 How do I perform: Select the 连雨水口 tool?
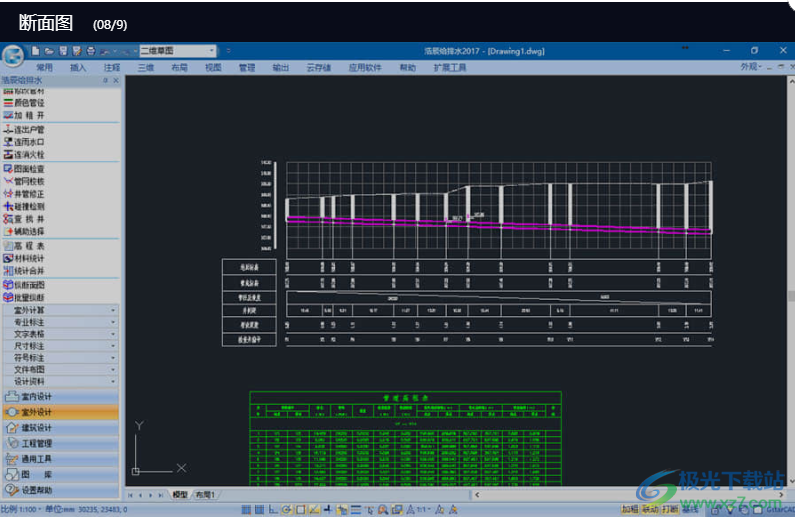[x=24, y=142]
